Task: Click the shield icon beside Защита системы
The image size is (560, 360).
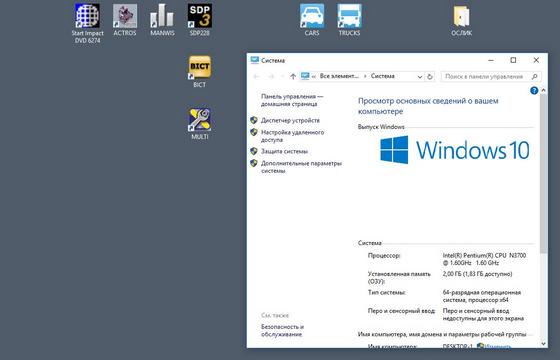Action: [254, 151]
